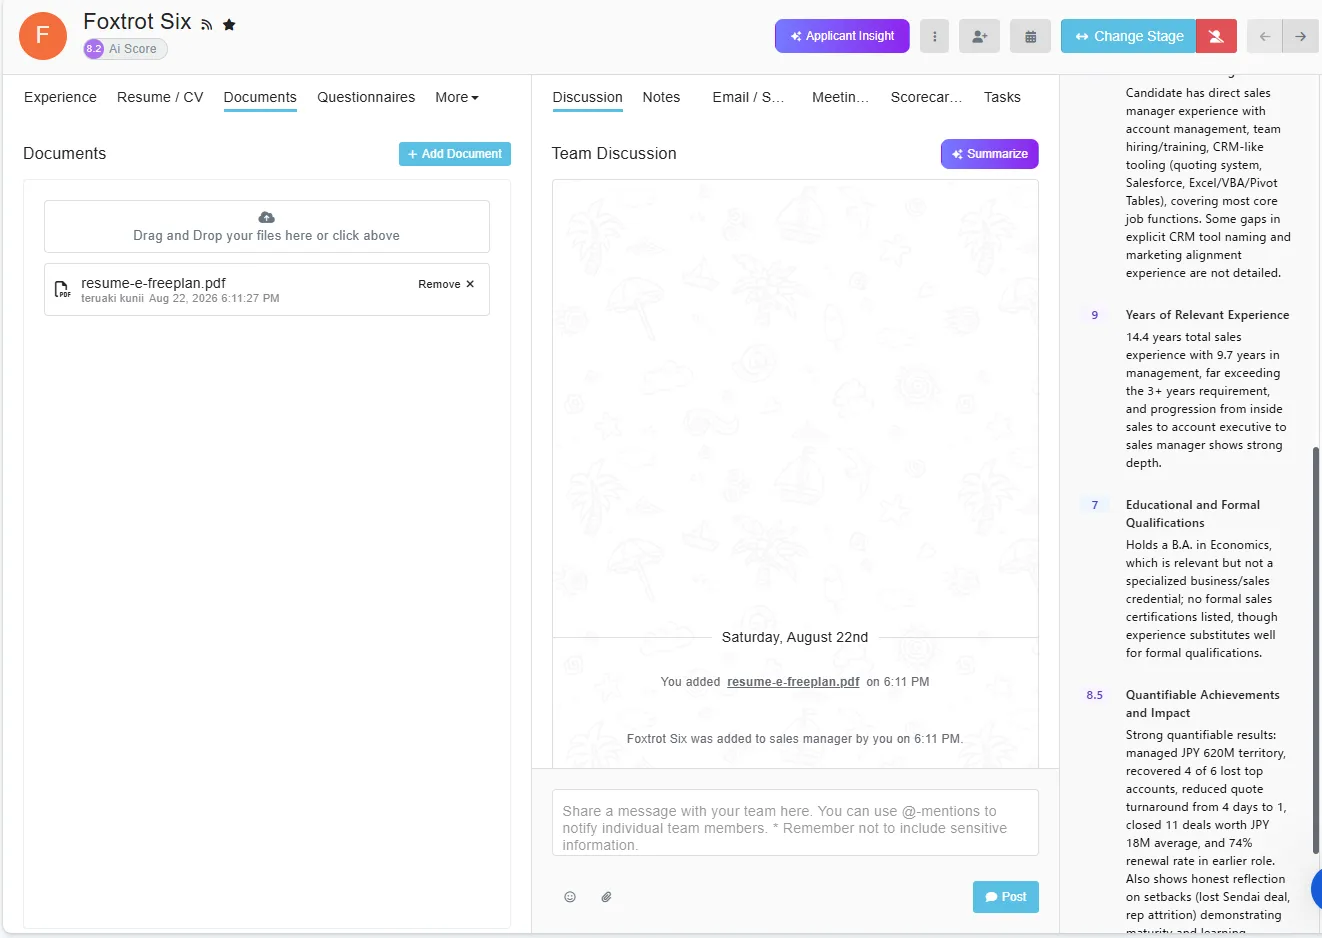The image size is (1322, 938).
Task: Switch to the Experience tab
Action: 60,97
